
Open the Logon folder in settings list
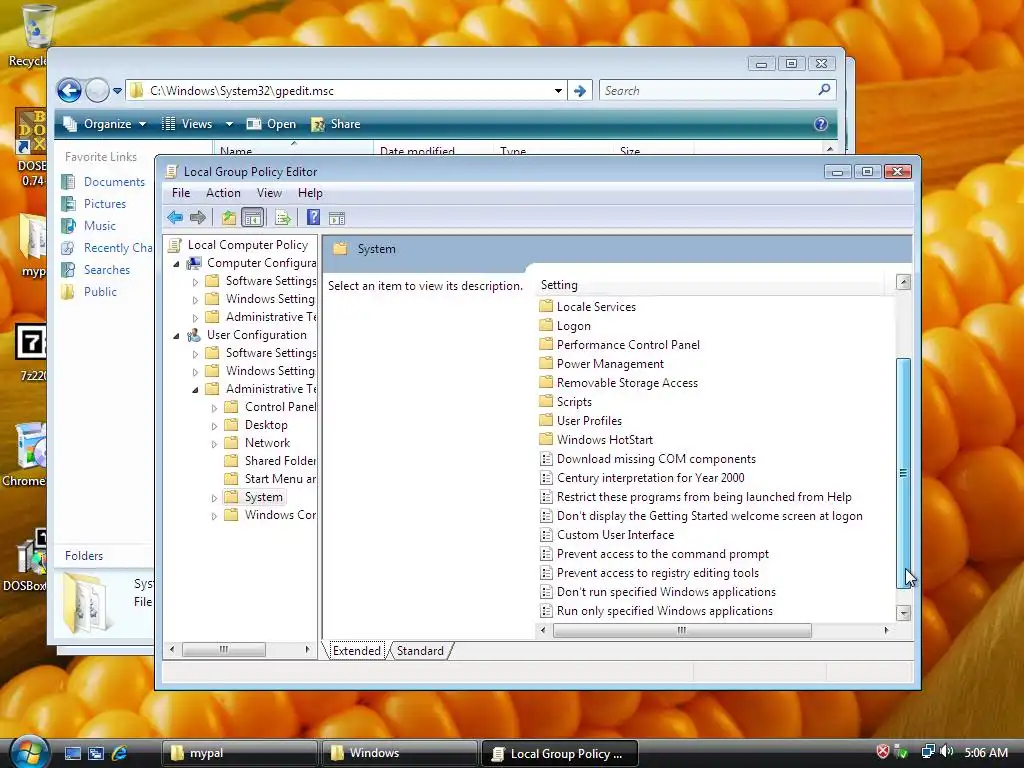[566, 325]
